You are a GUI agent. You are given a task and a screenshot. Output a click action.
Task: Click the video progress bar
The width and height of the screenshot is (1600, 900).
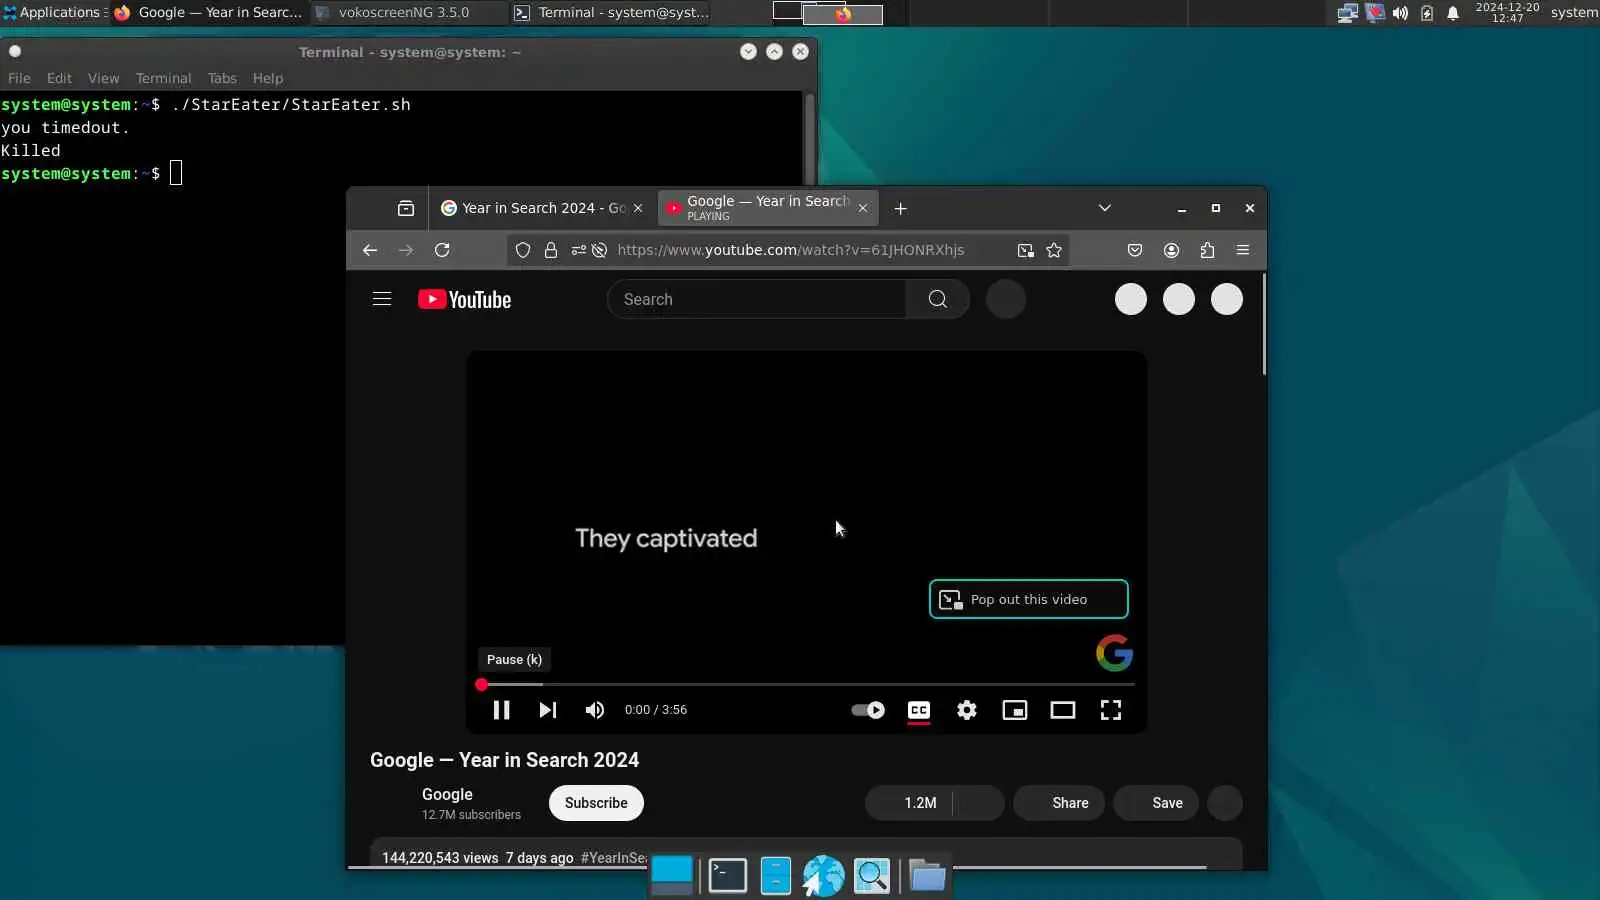[806, 685]
